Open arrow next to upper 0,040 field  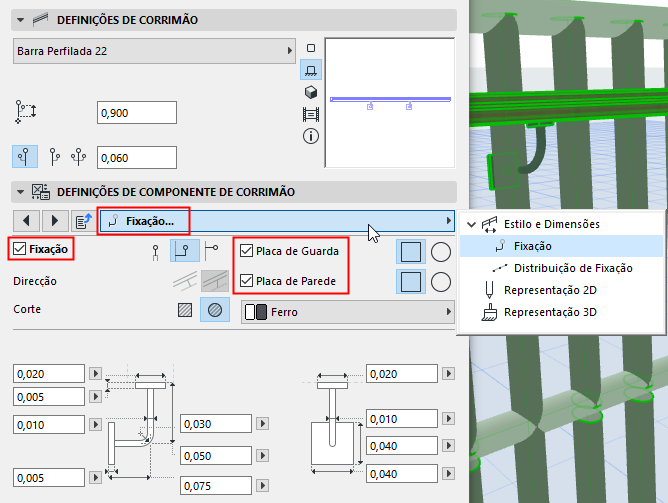[x=448, y=446]
